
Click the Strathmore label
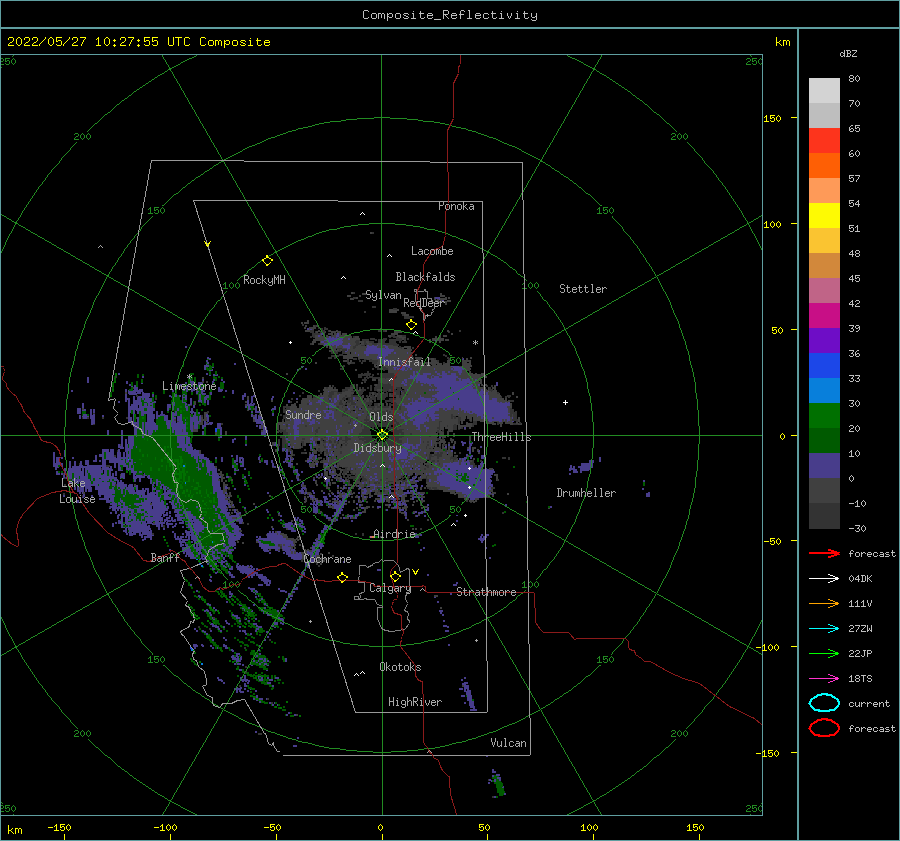(x=486, y=592)
